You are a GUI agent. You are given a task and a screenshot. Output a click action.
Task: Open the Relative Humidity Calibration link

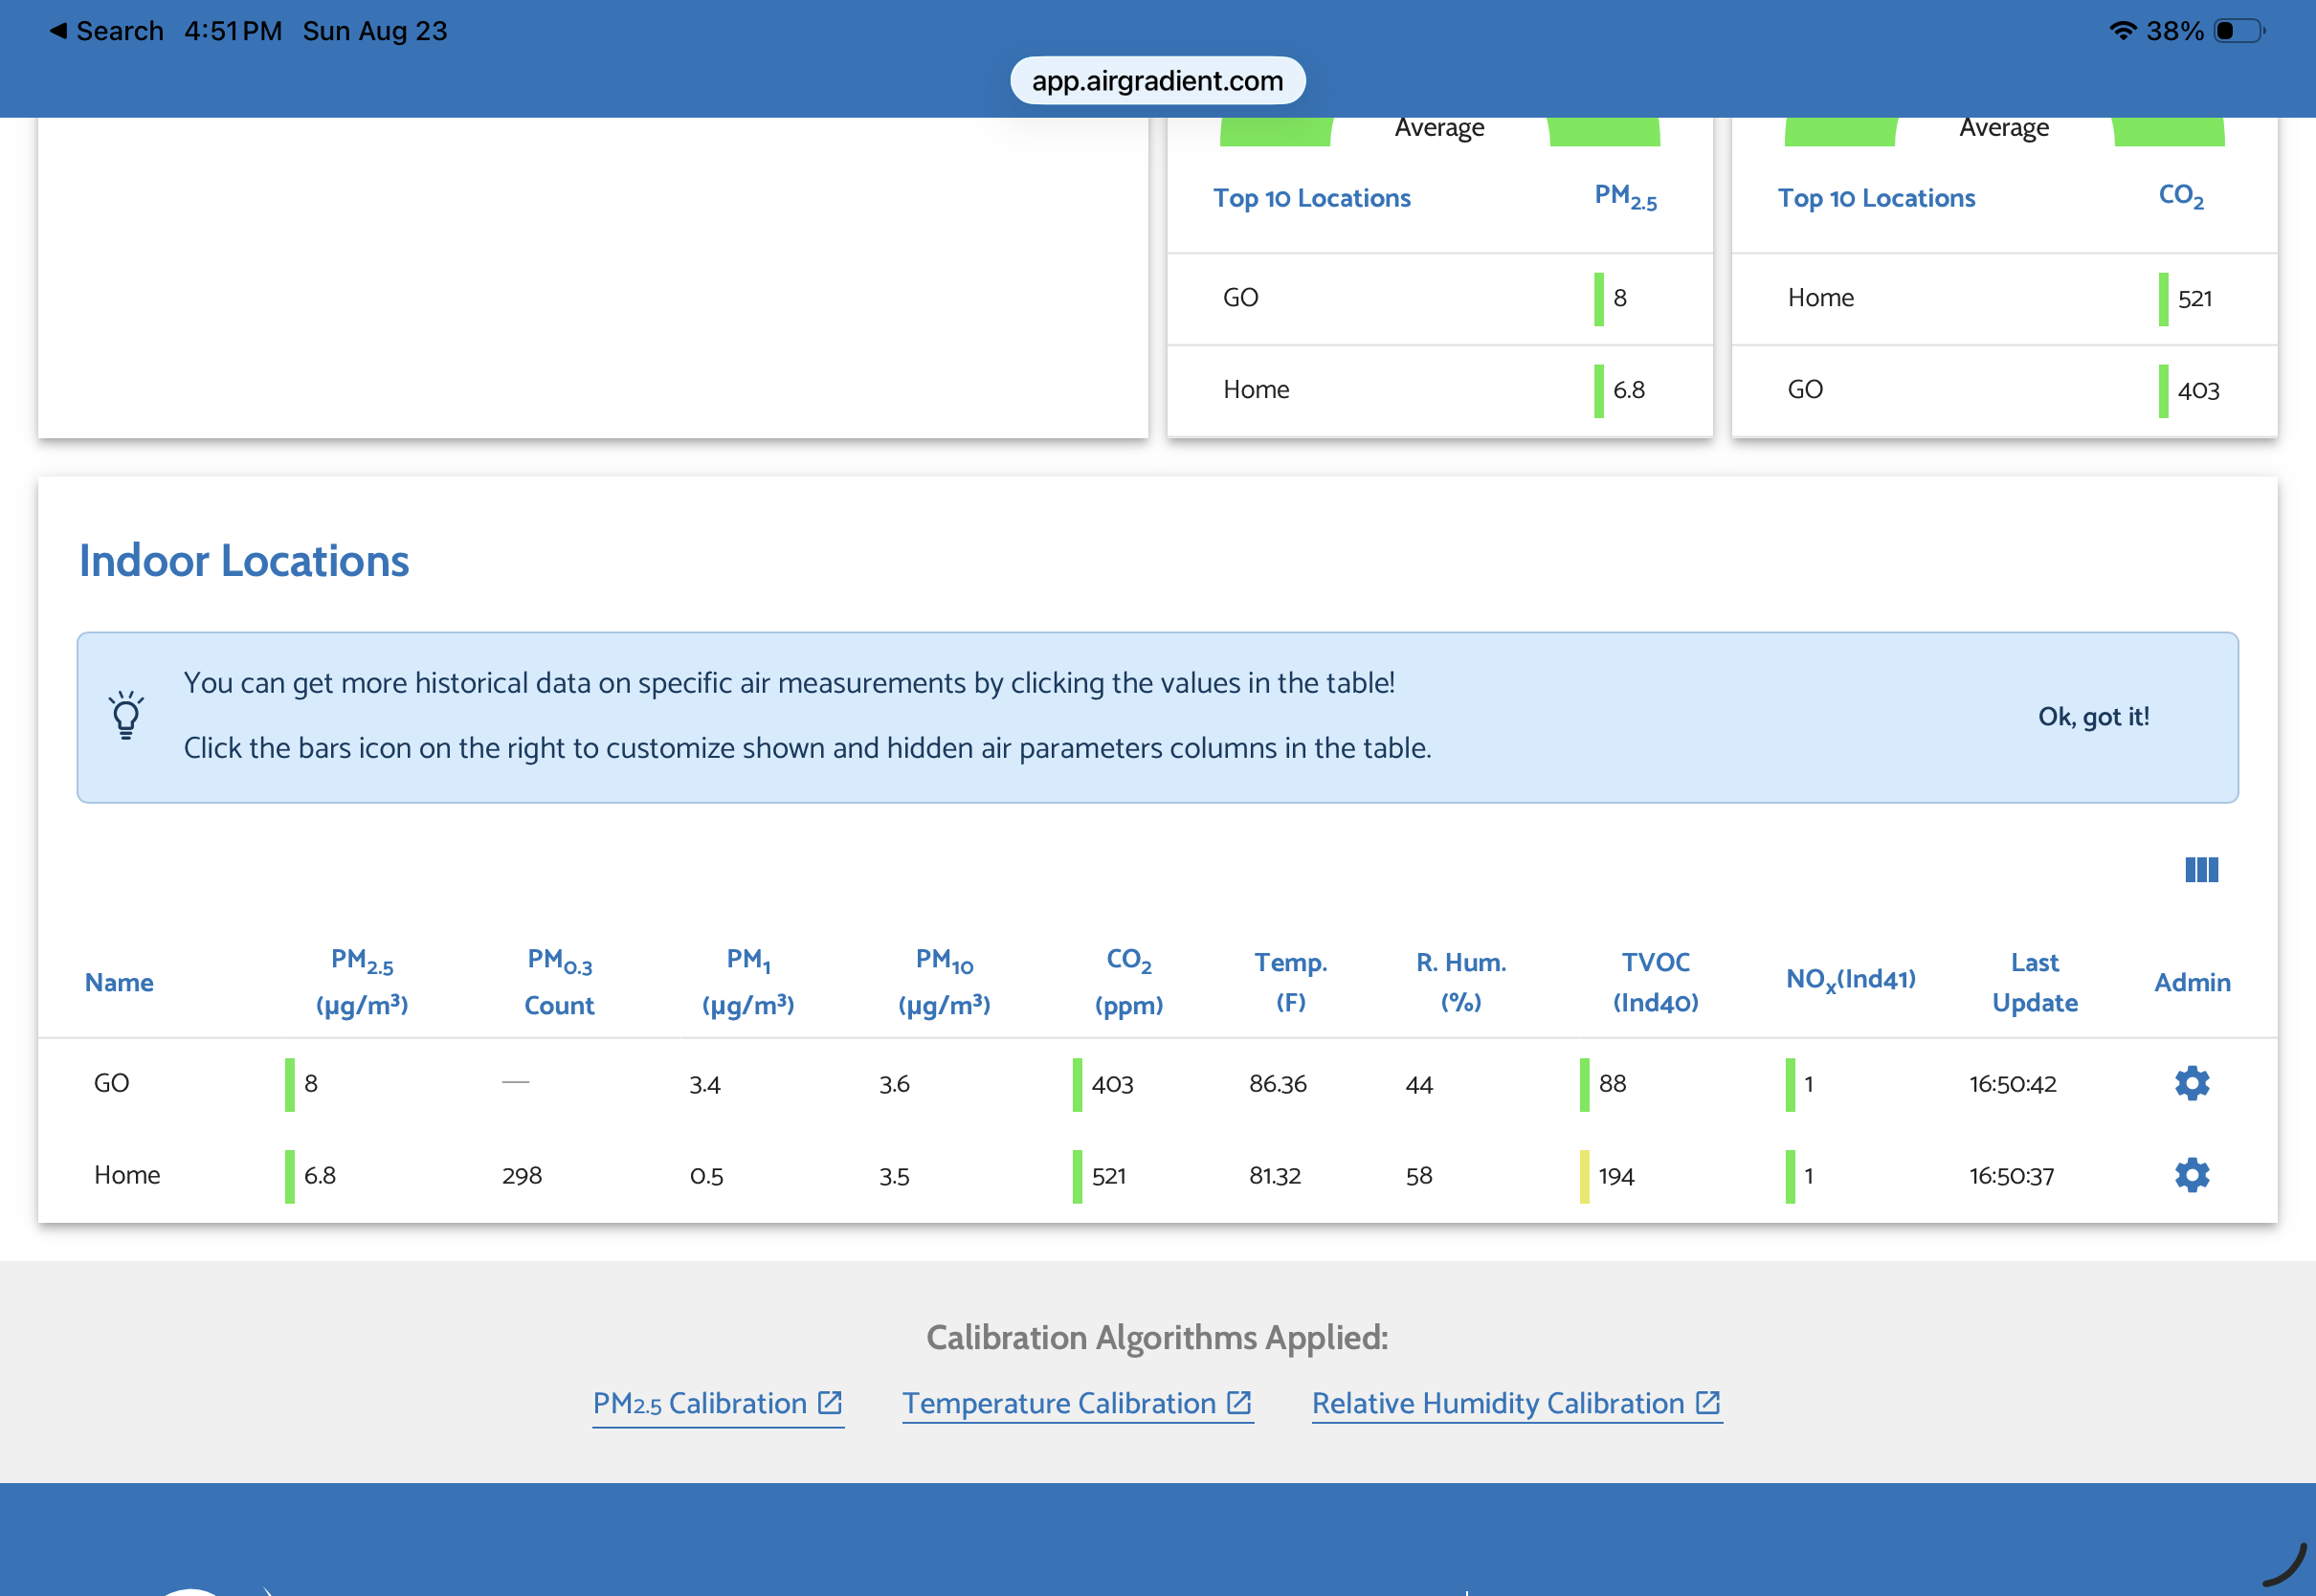coord(1516,1403)
